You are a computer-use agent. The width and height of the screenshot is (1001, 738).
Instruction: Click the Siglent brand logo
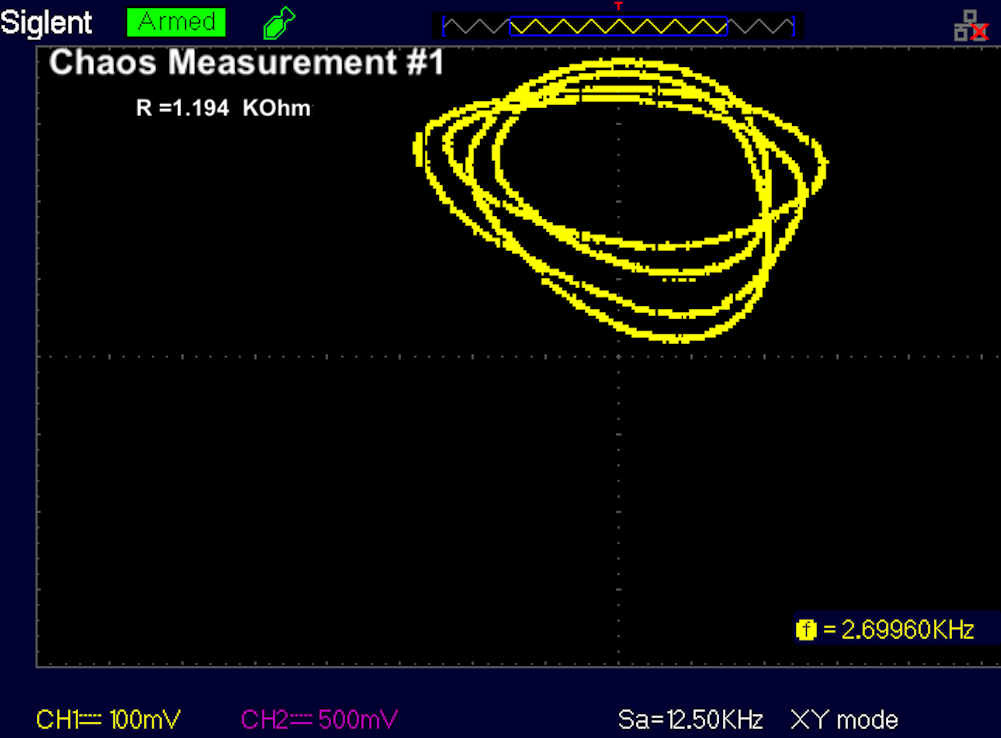tap(47, 21)
